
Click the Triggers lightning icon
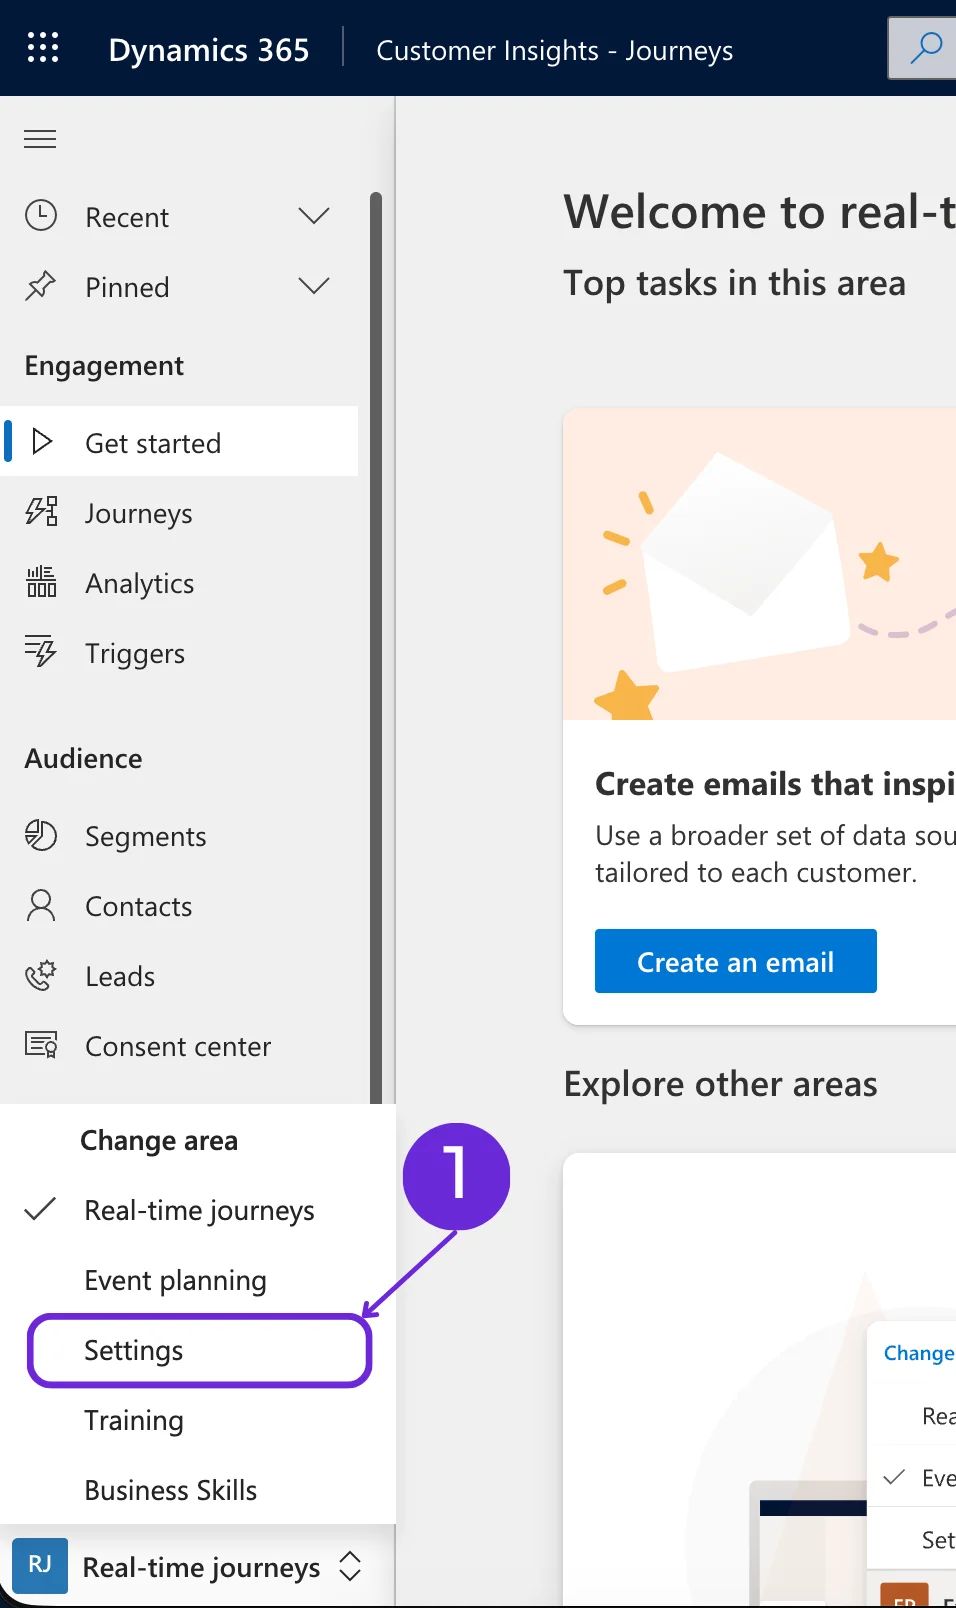41,651
